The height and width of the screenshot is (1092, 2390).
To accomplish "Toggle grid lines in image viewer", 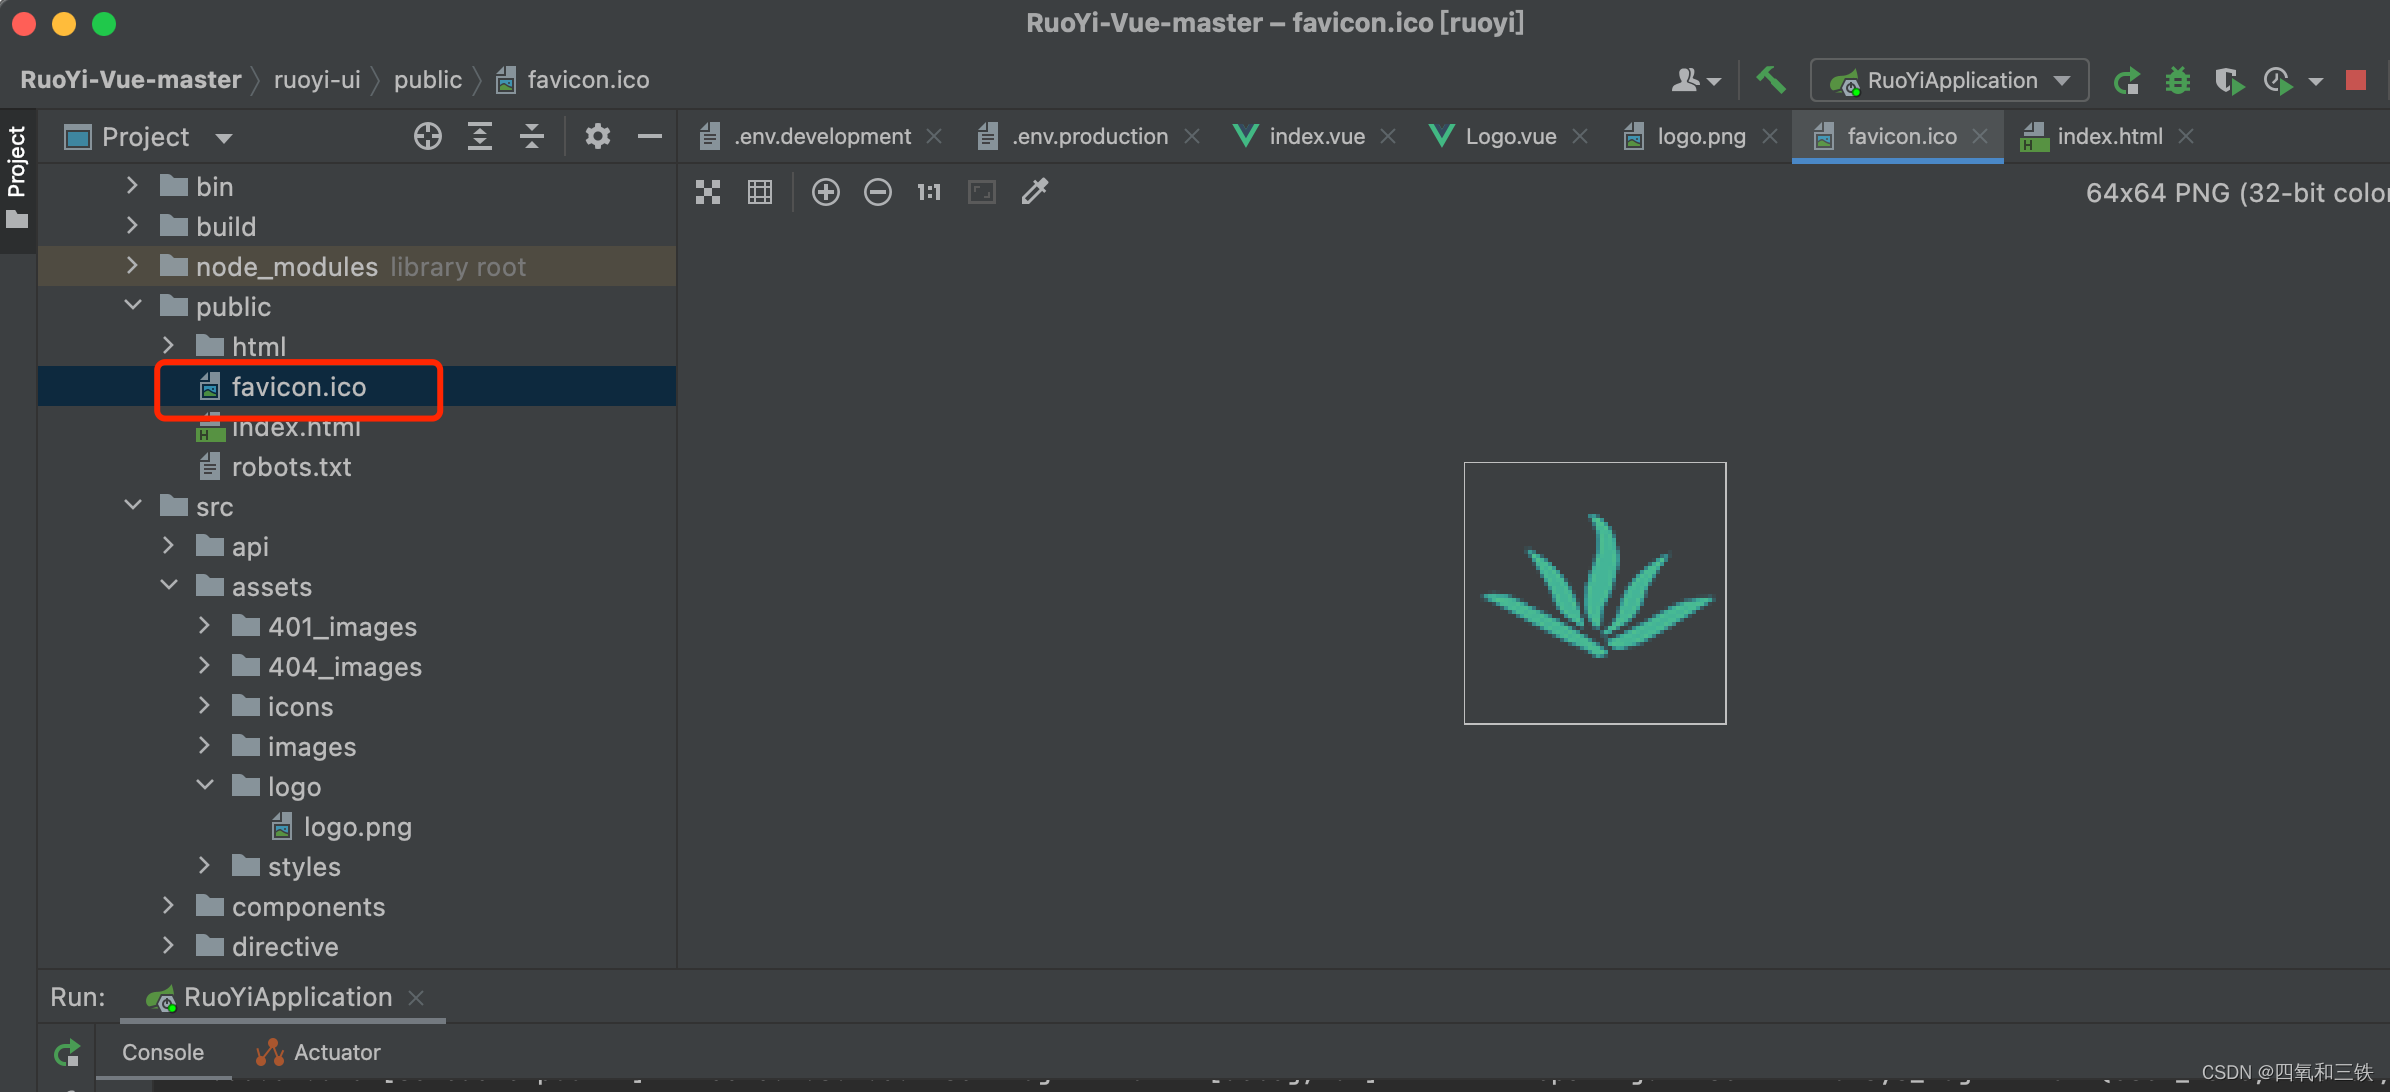I will click(x=760, y=192).
